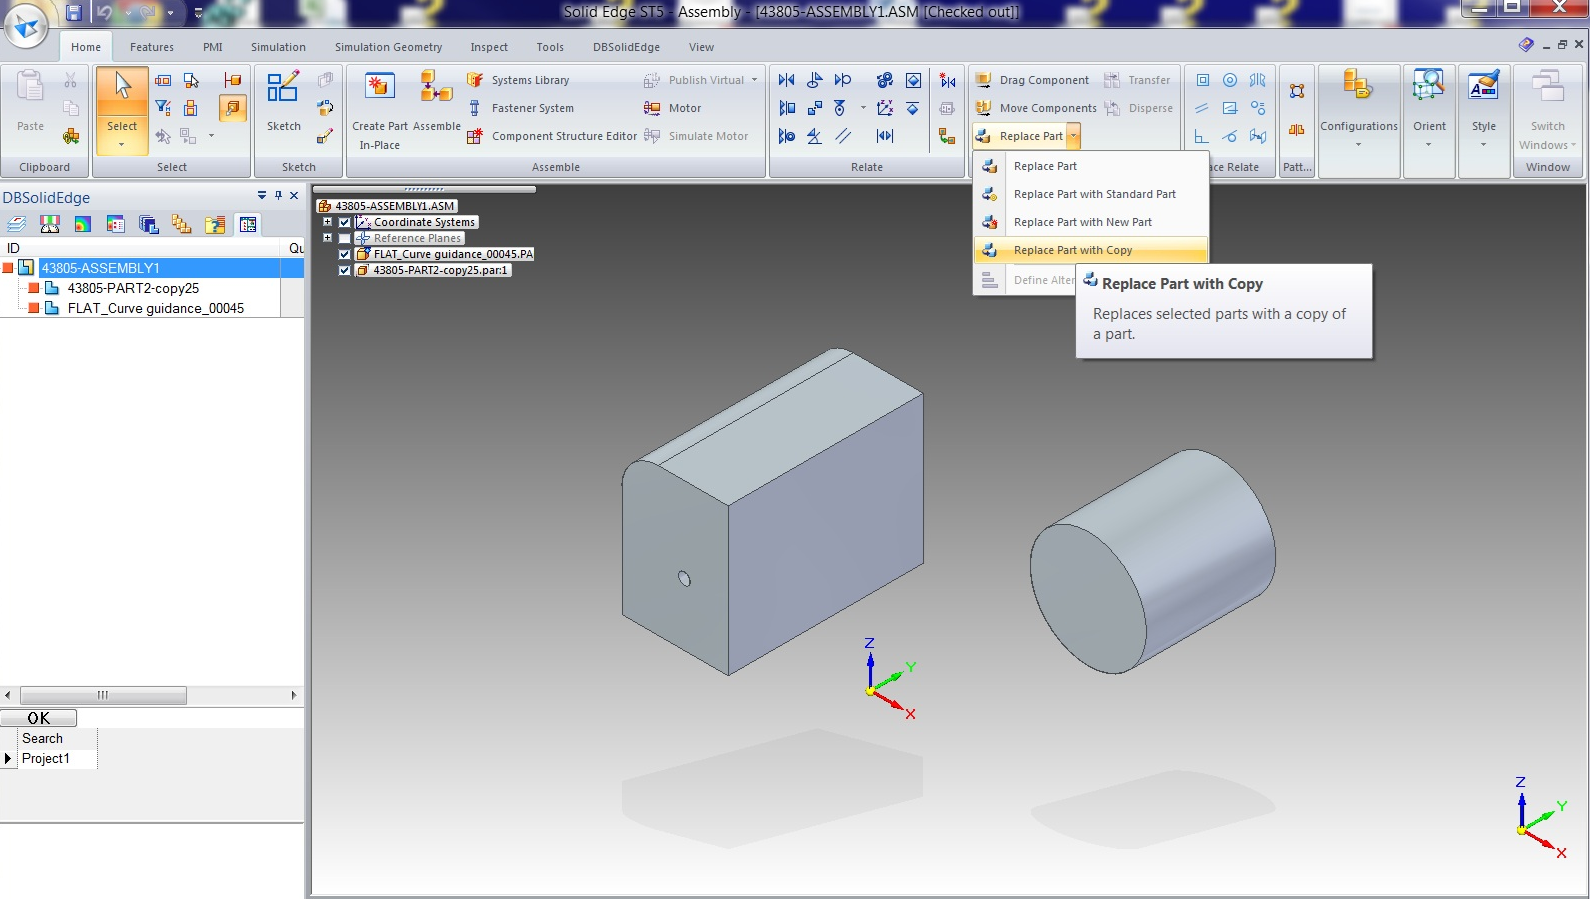The image size is (1590, 899).
Task: Click the Save icon in quick access toolbar
Action: (73, 13)
